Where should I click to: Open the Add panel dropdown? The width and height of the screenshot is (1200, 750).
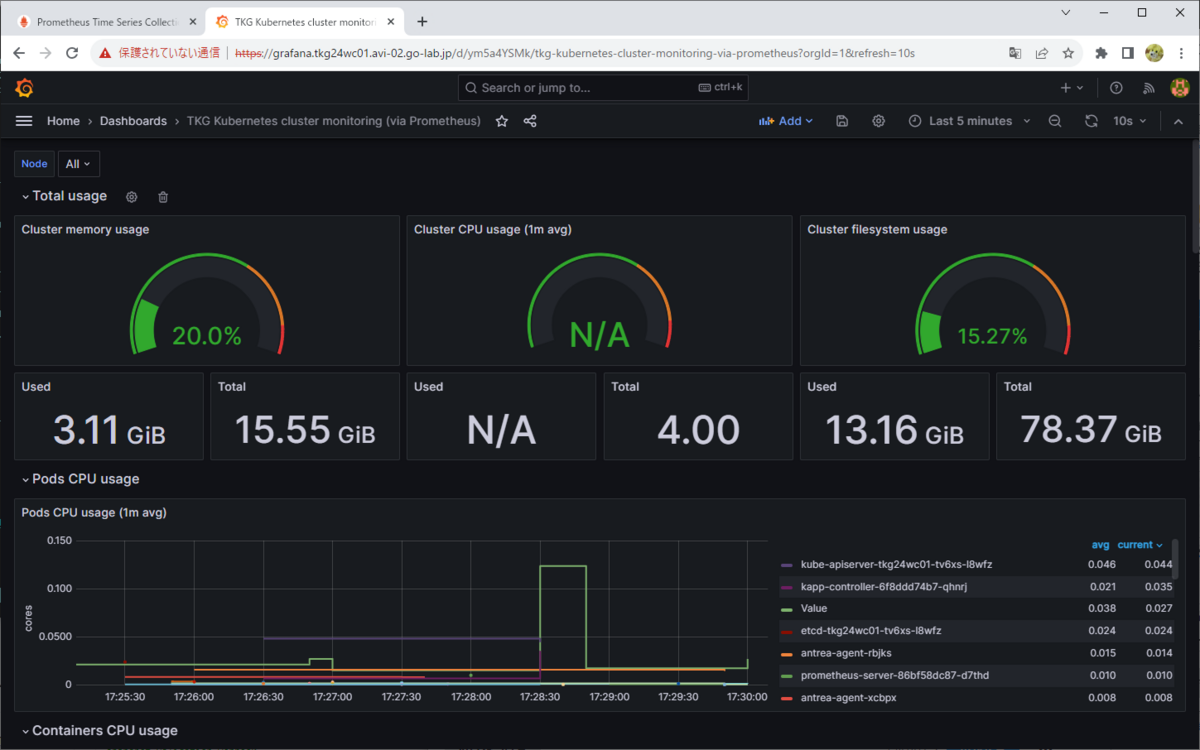click(x=786, y=121)
